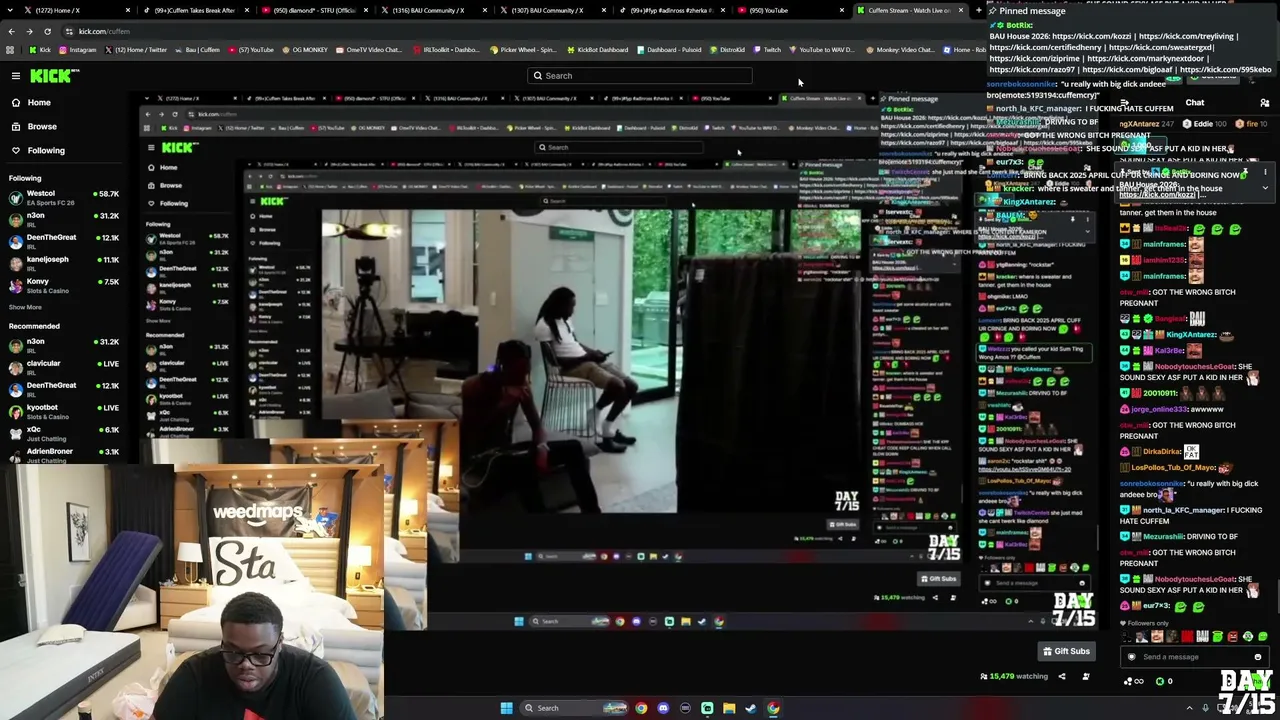
Task: Open the IRLToolkit Dashboard bookmark
Action: [445, 50]
